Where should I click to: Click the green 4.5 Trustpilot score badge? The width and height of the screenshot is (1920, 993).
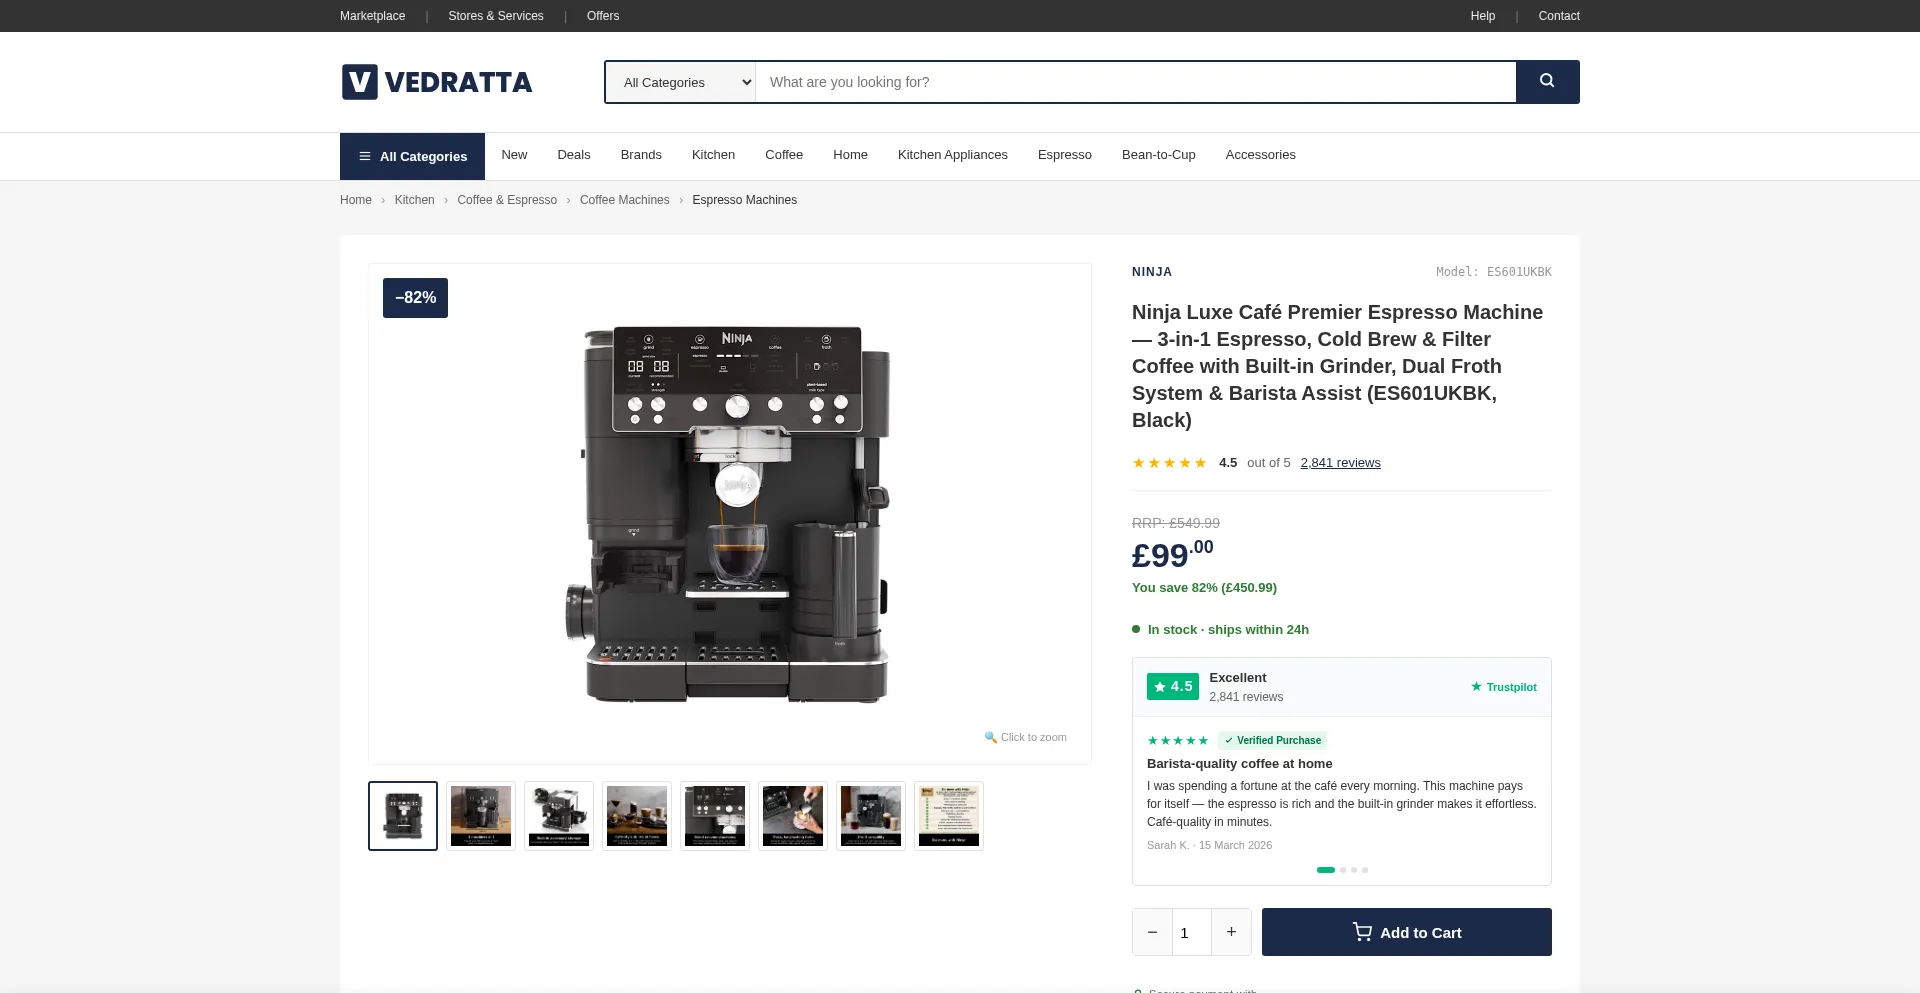click(x=1173, y=687)
